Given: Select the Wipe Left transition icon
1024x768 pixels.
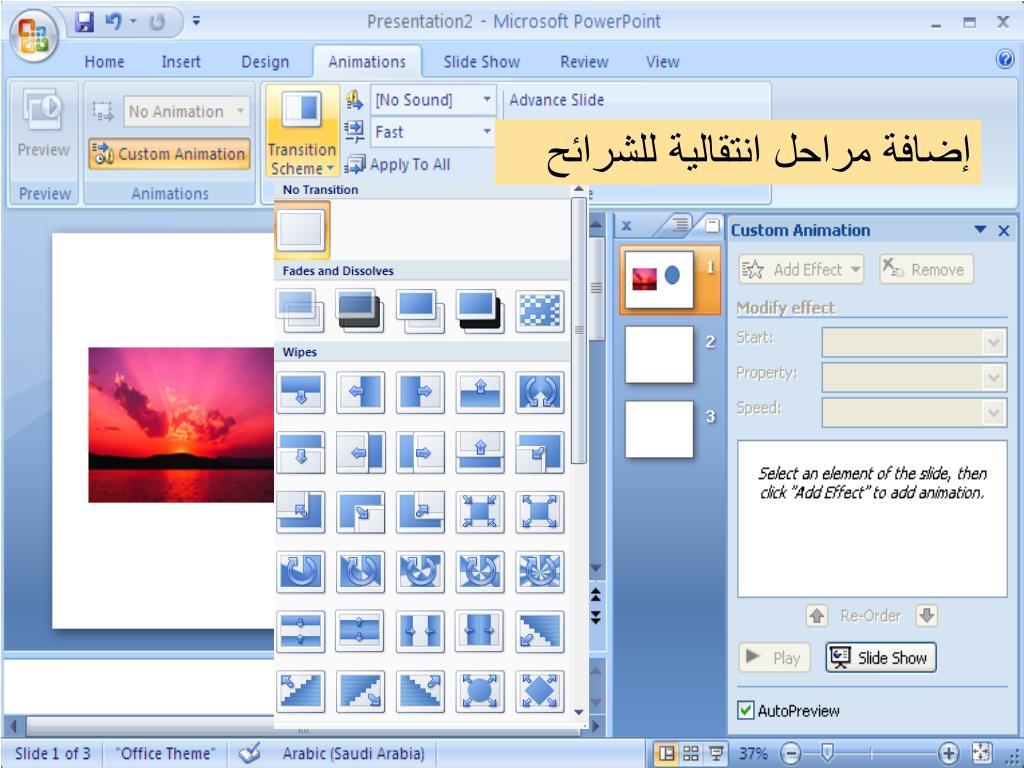Looking at the screenshot, I should [x=360, y=392].
